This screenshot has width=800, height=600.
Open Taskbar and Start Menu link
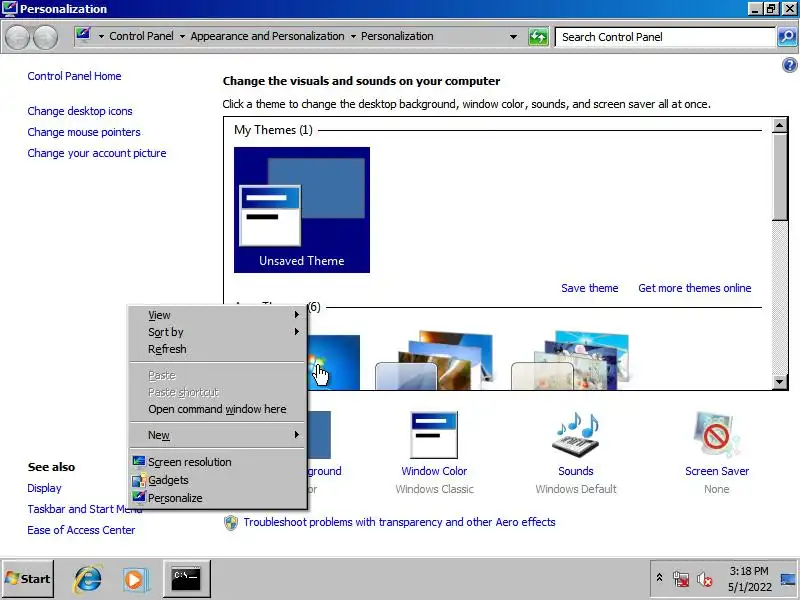(77, 509)
